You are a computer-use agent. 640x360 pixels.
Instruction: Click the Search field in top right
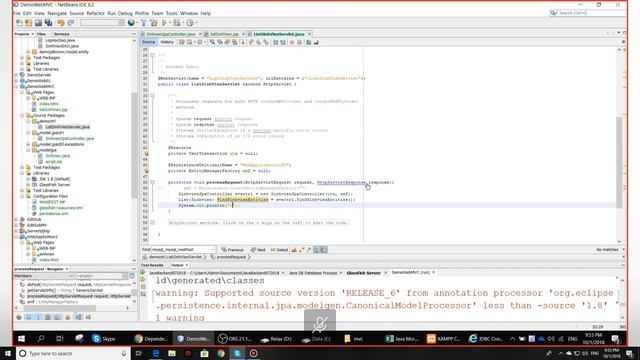point(588,13)
